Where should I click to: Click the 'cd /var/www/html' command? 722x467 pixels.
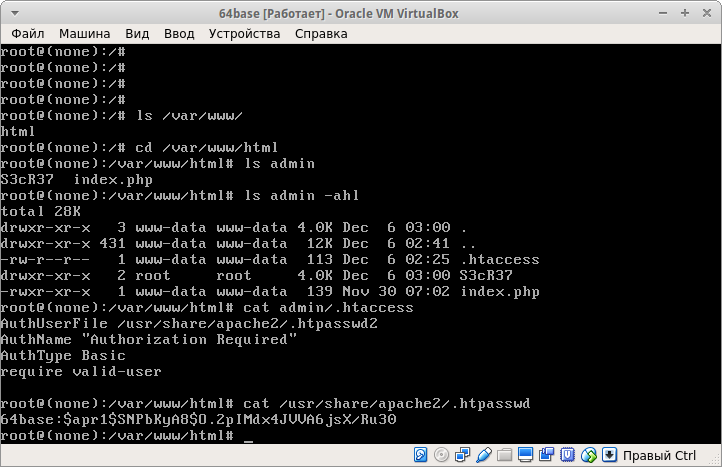click(207, 148)
